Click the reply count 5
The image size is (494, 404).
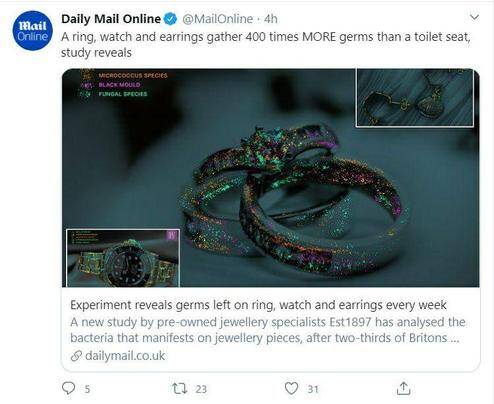point(87,389)
